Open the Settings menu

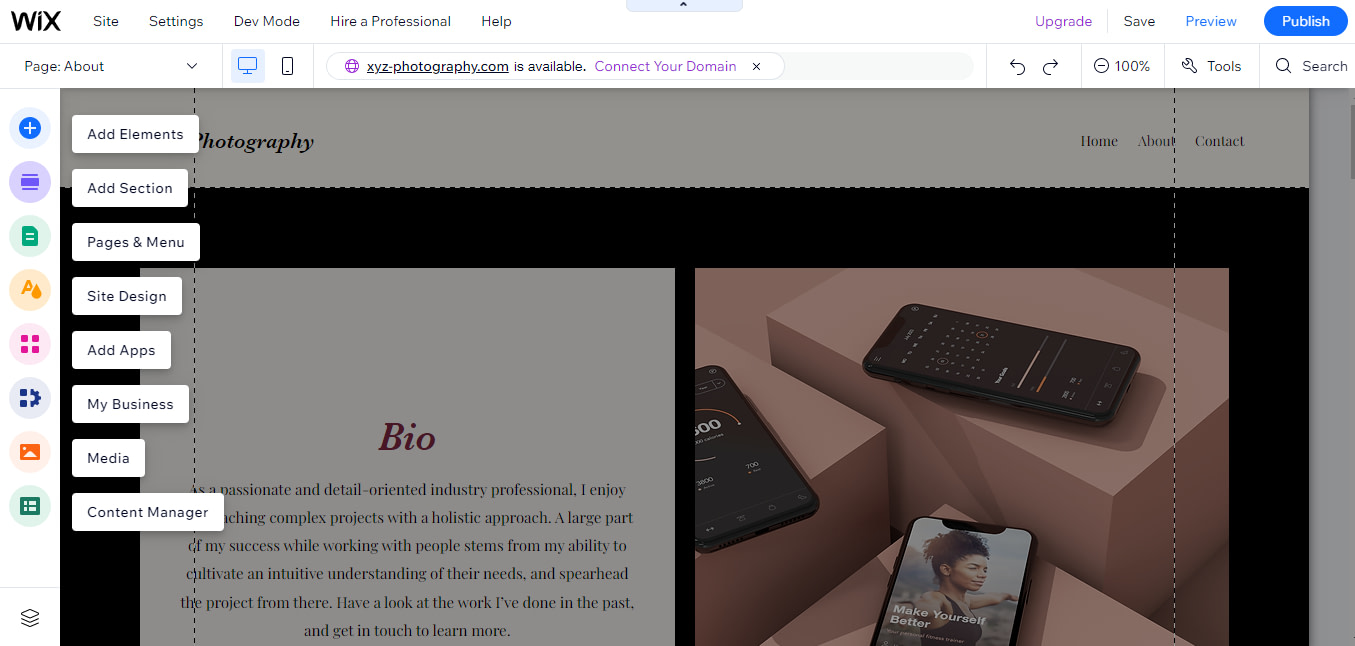tap(175, 20)
